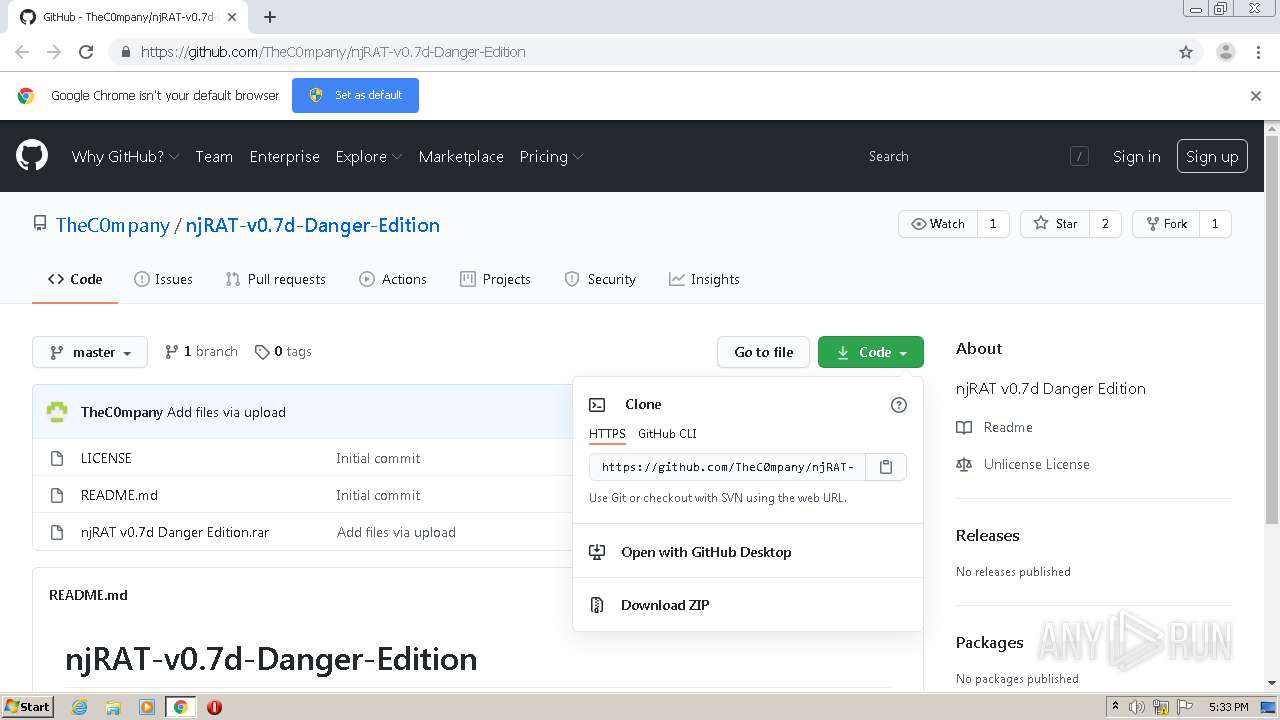Fork the repository
1280x720 pixels.
pos(1166,224)
